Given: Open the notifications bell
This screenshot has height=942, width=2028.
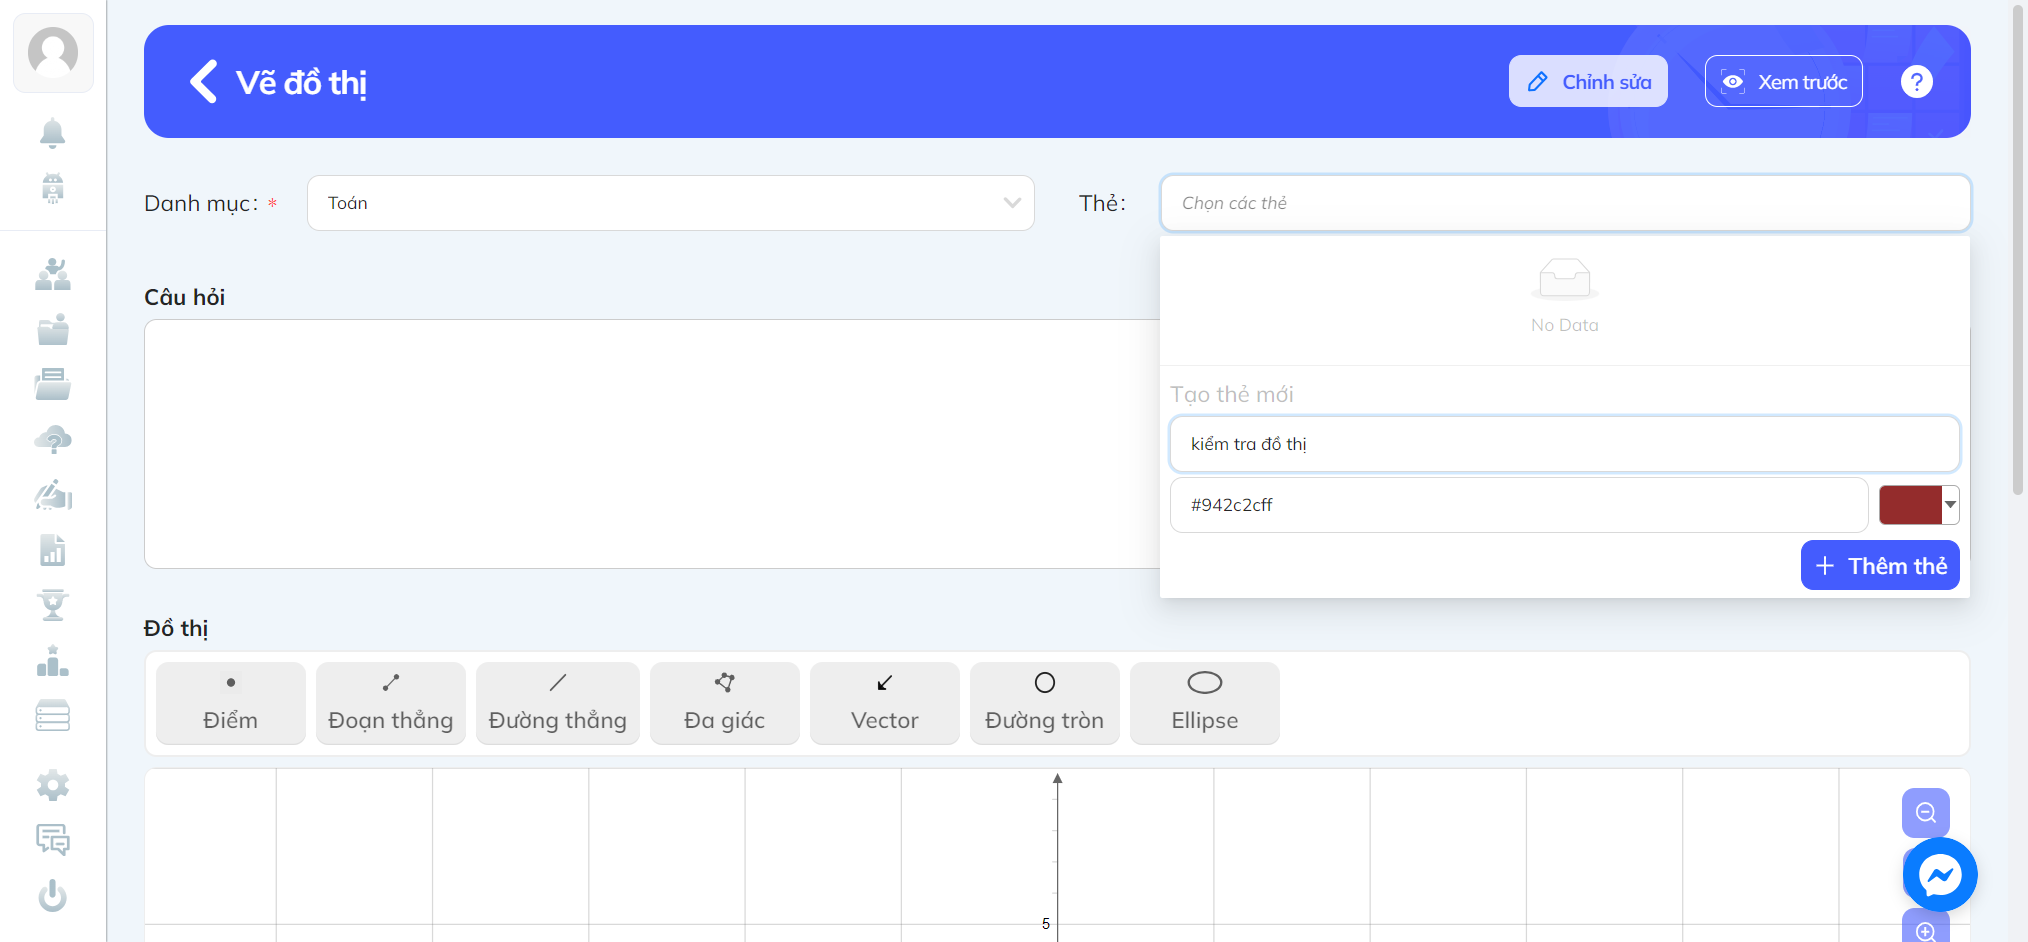Looking at the screenshot, I should pyautogui.click(x=53, y=133).
